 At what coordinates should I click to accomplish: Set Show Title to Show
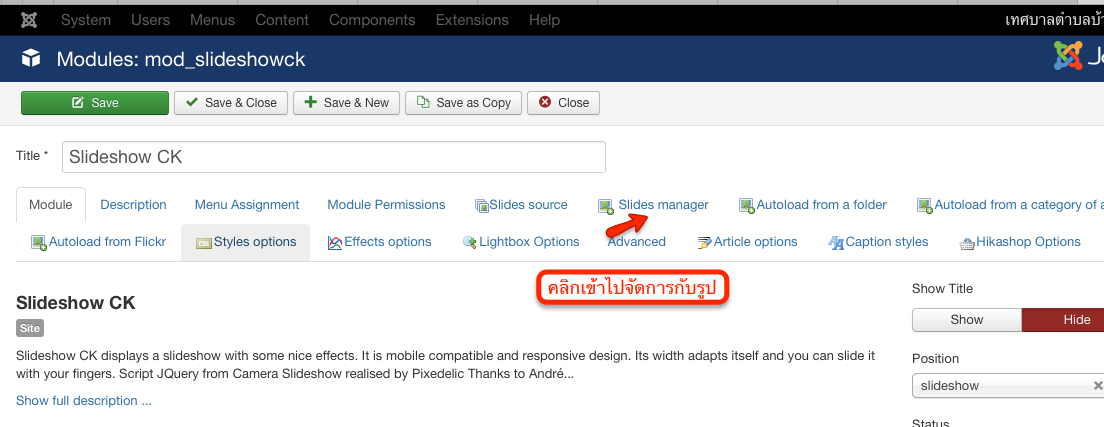pos(966,320)
